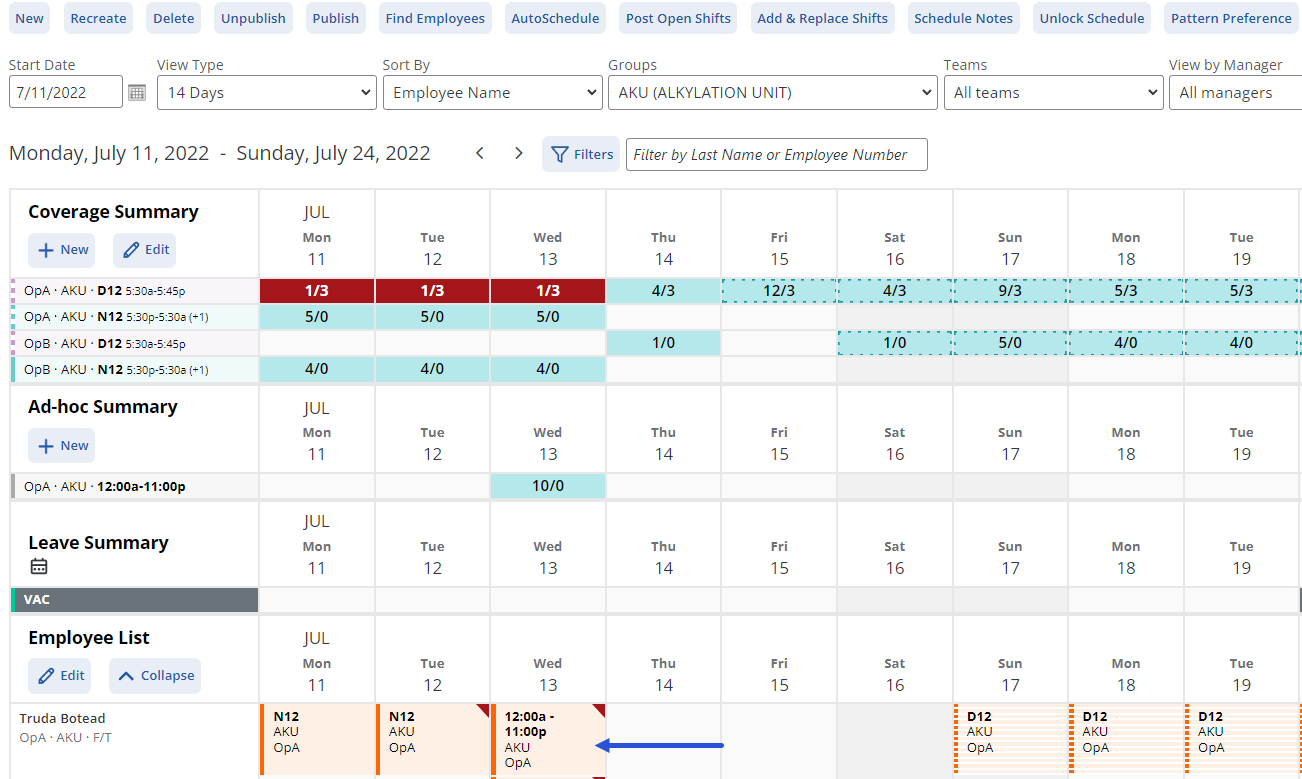
Task: Edit the Coverage Summary
Action: pyautogui.click(x=144, y=250)
